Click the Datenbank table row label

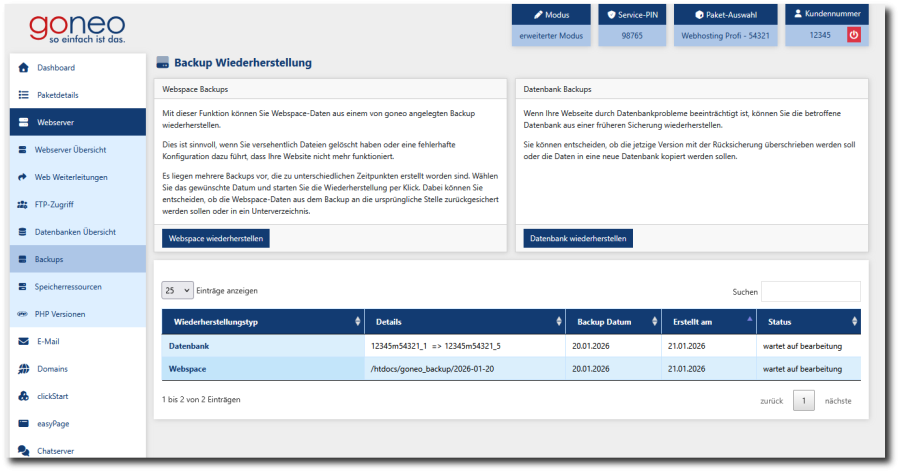[x=189, y=346]
